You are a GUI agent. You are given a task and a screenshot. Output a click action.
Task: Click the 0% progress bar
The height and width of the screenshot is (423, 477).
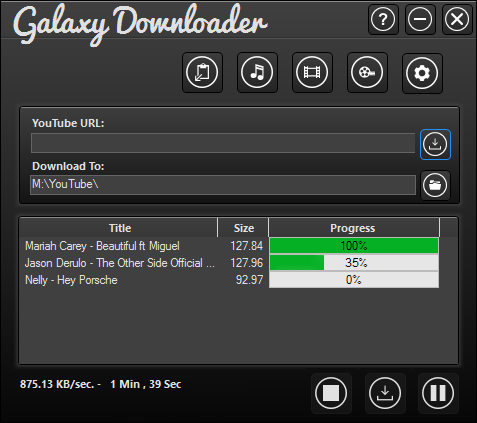tap(354, 280)
